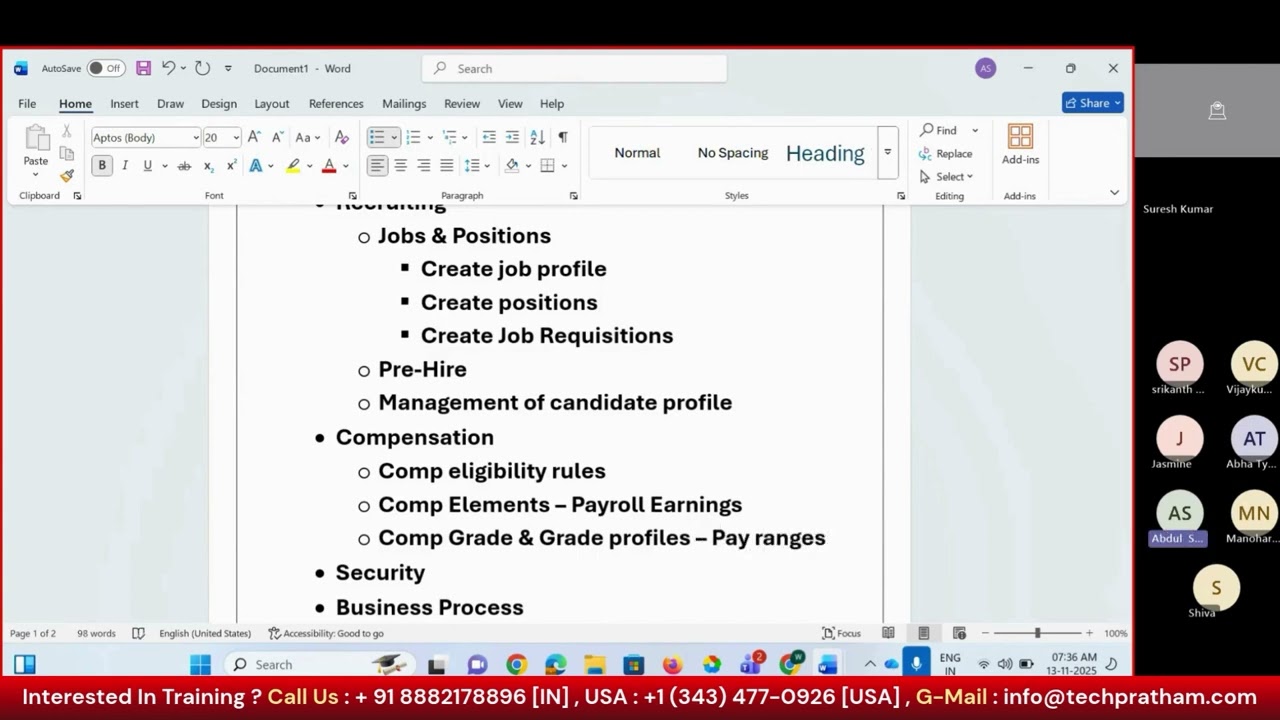The width and height of the screenshot is (1280, 720).
Task: Open Add-ins from the ribbon
Action: 1020,145
